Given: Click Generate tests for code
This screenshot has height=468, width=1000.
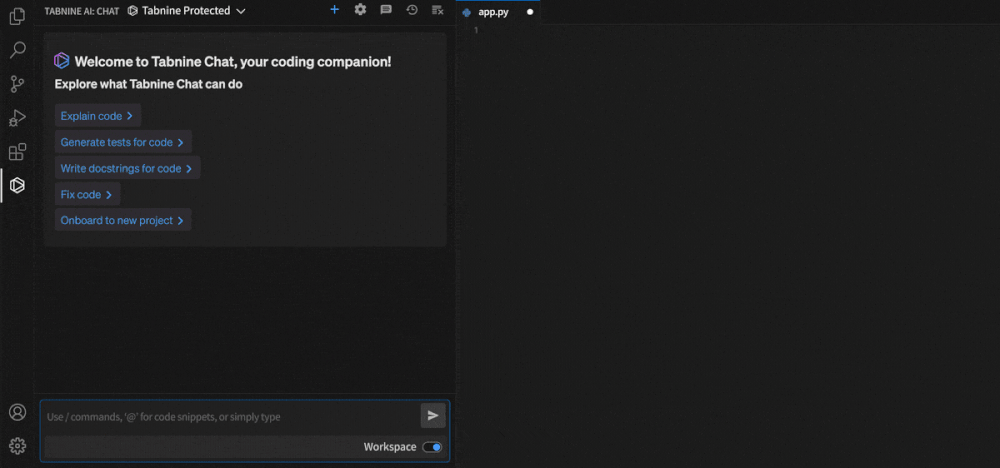Looking at the screenshot, I should 122,142.
